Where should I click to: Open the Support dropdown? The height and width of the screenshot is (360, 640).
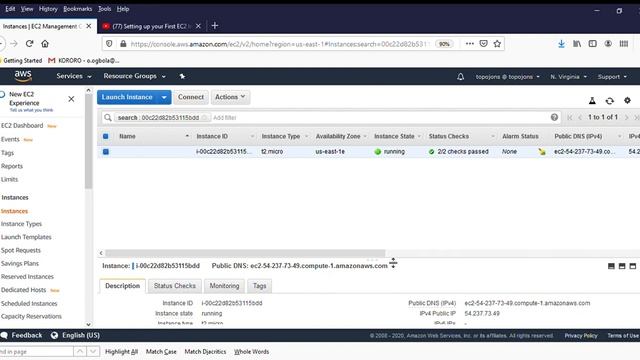(x=612, y=76)
